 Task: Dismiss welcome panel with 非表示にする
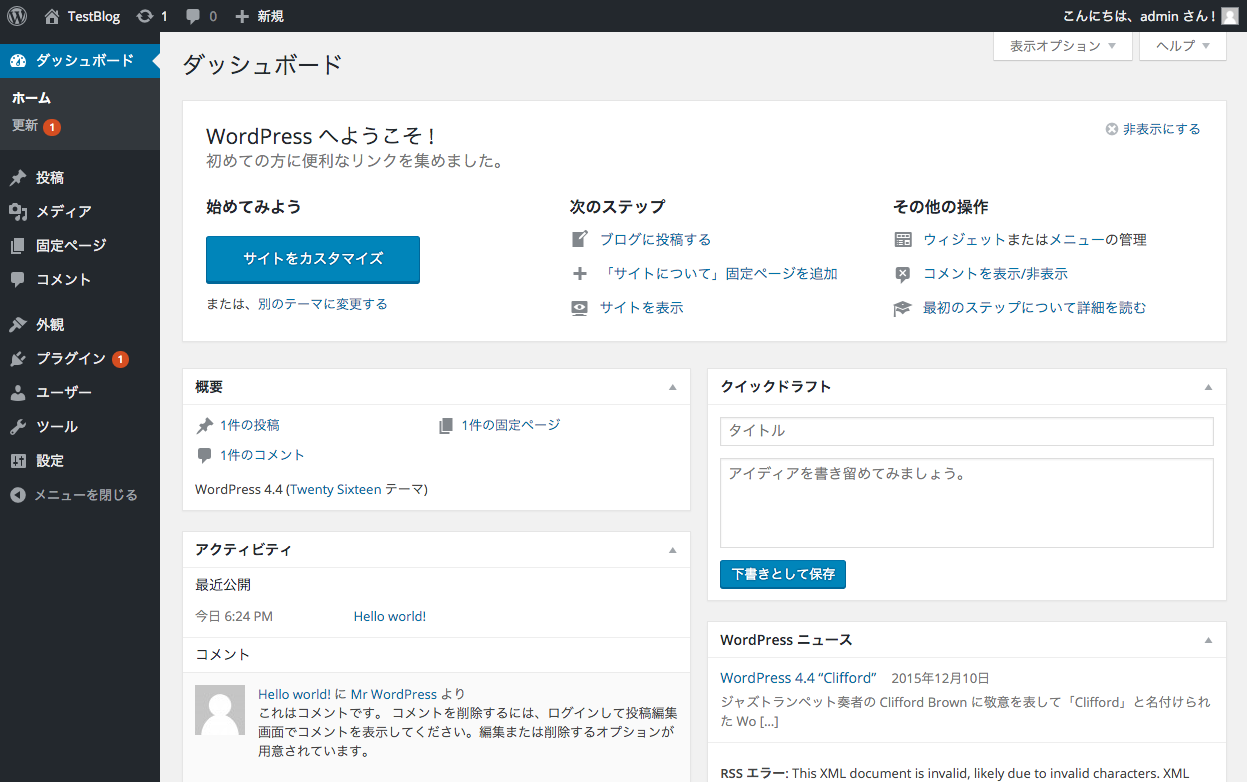point(1153,129)
